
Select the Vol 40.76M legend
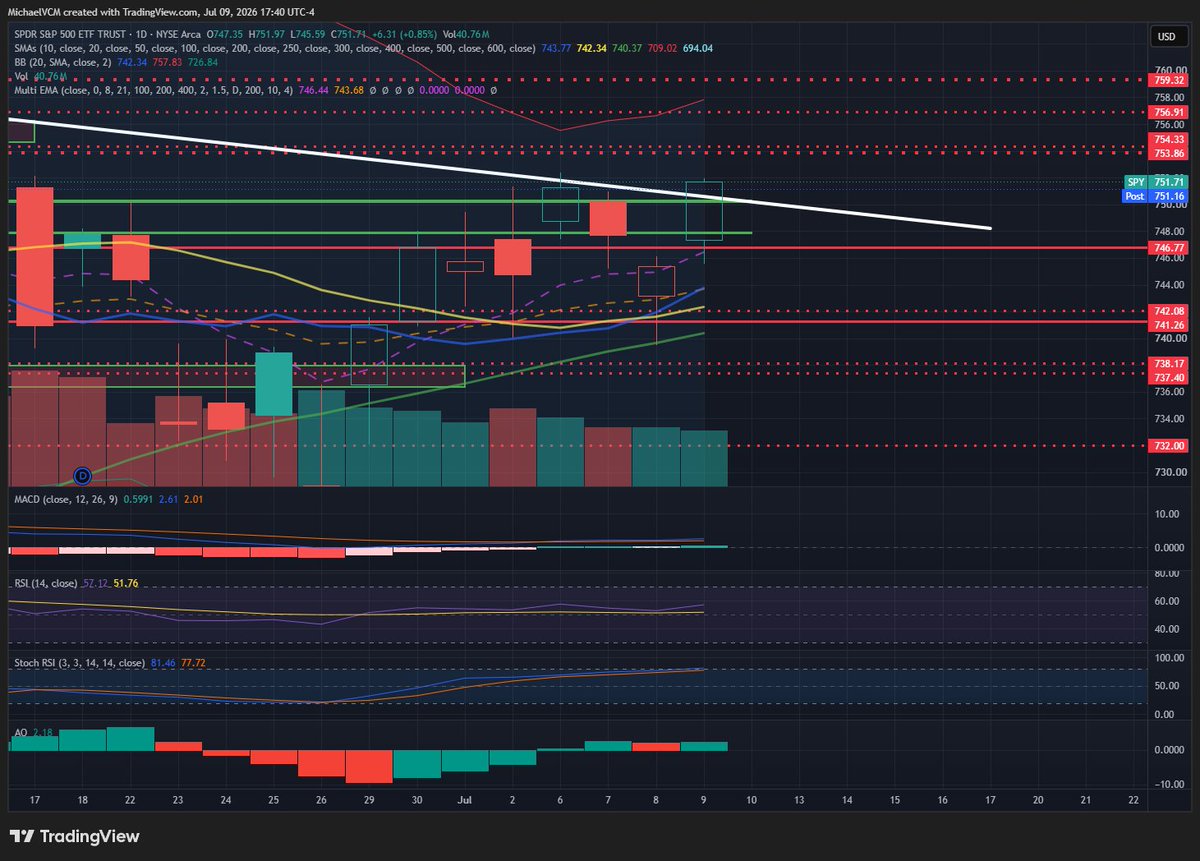click(x=40, y=75)
